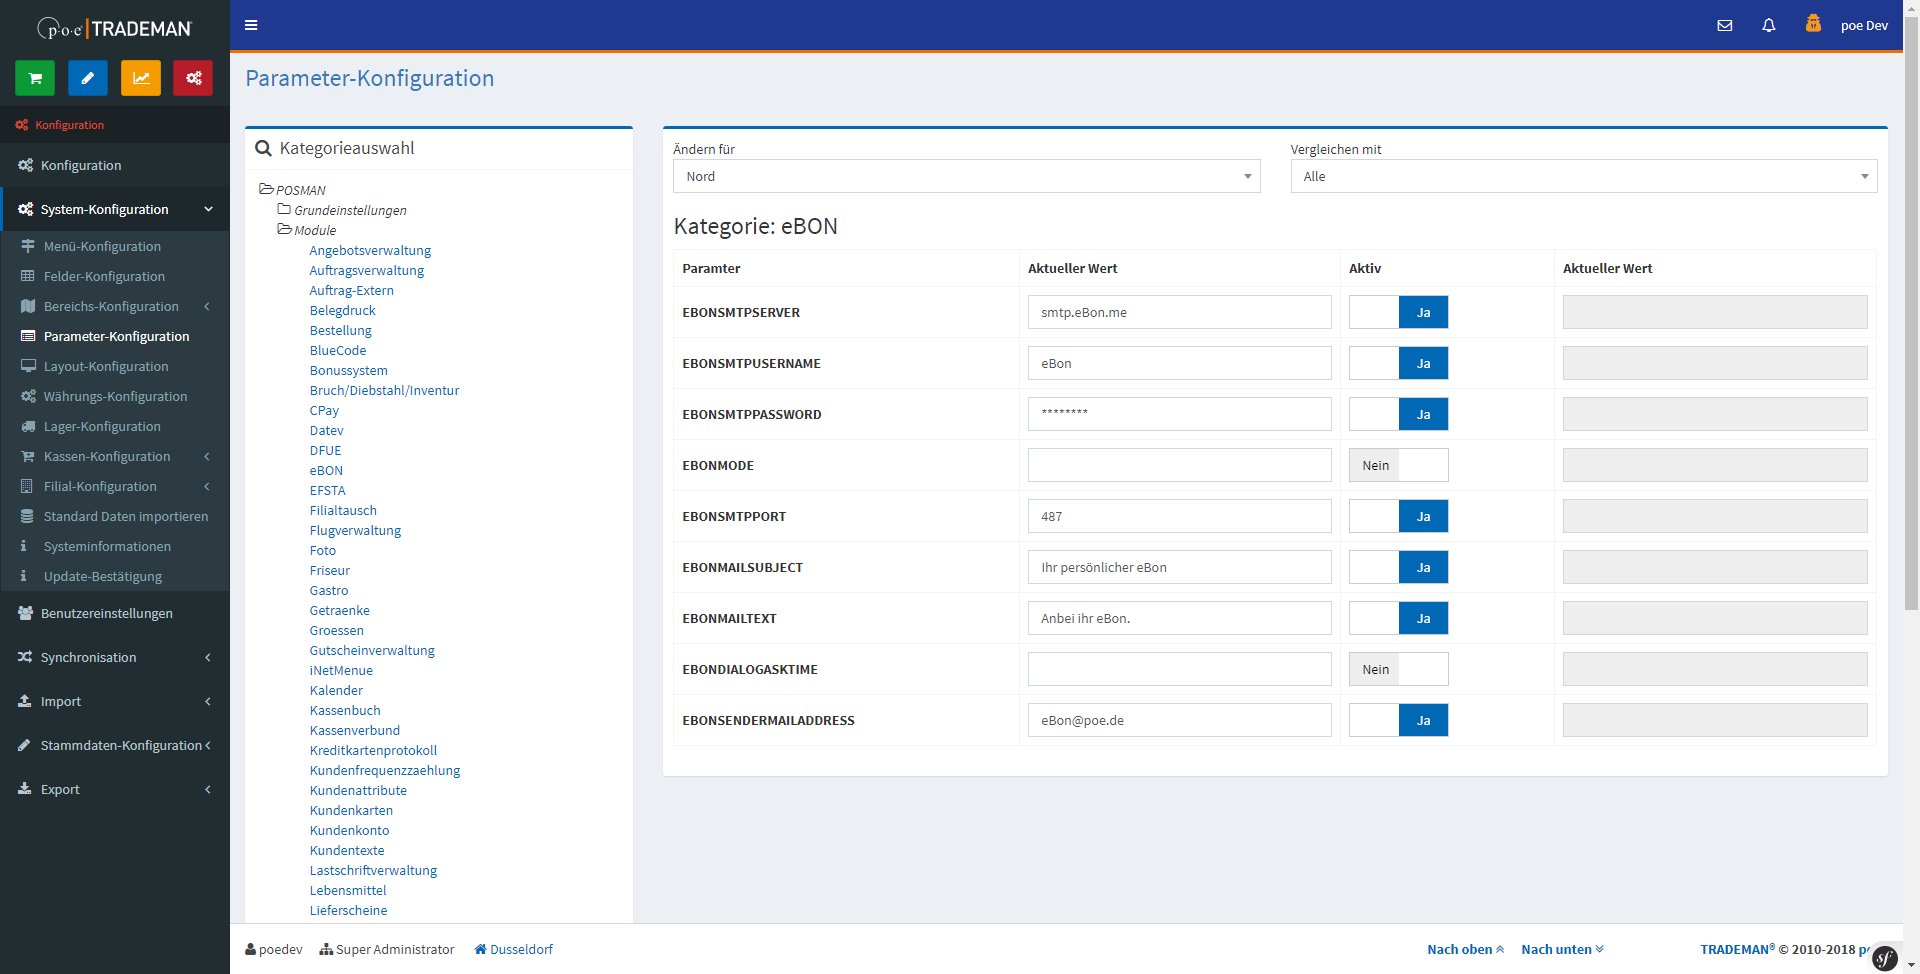
Task: Click the Standard Daten importieren database icon
Action: (27, 516)
